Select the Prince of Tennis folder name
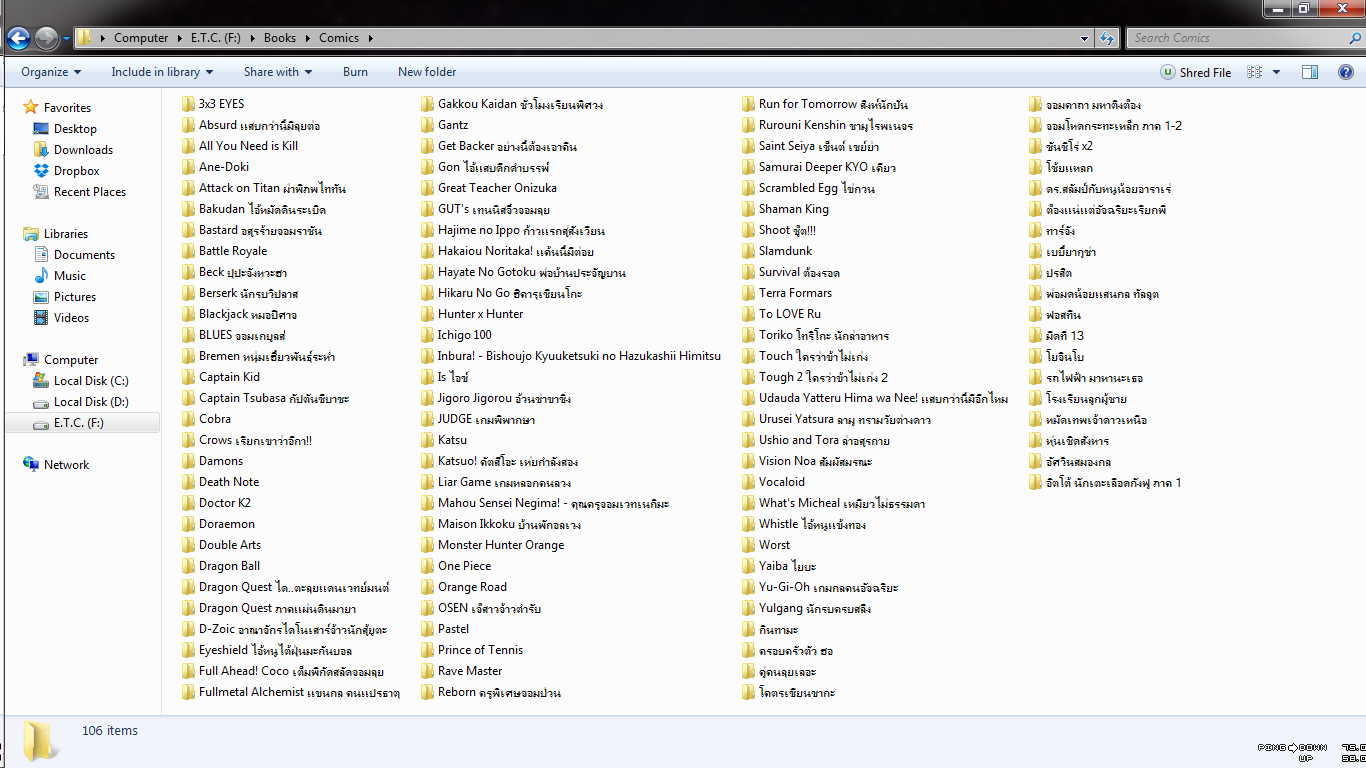Image resolution: width=1366 pixels, height=768 pixels. pos(480,650)
